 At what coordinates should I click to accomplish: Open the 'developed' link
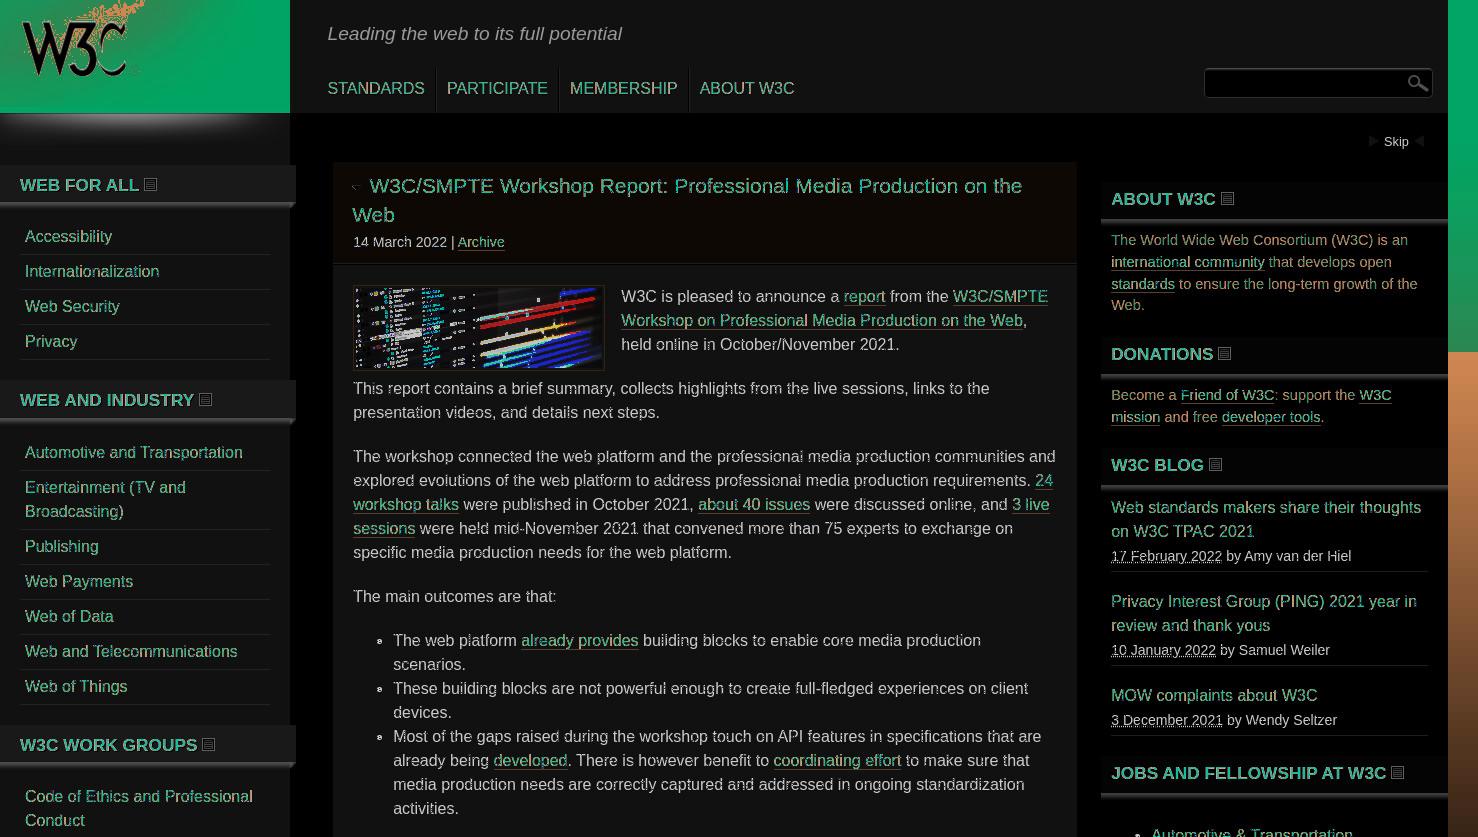point(530,761)
